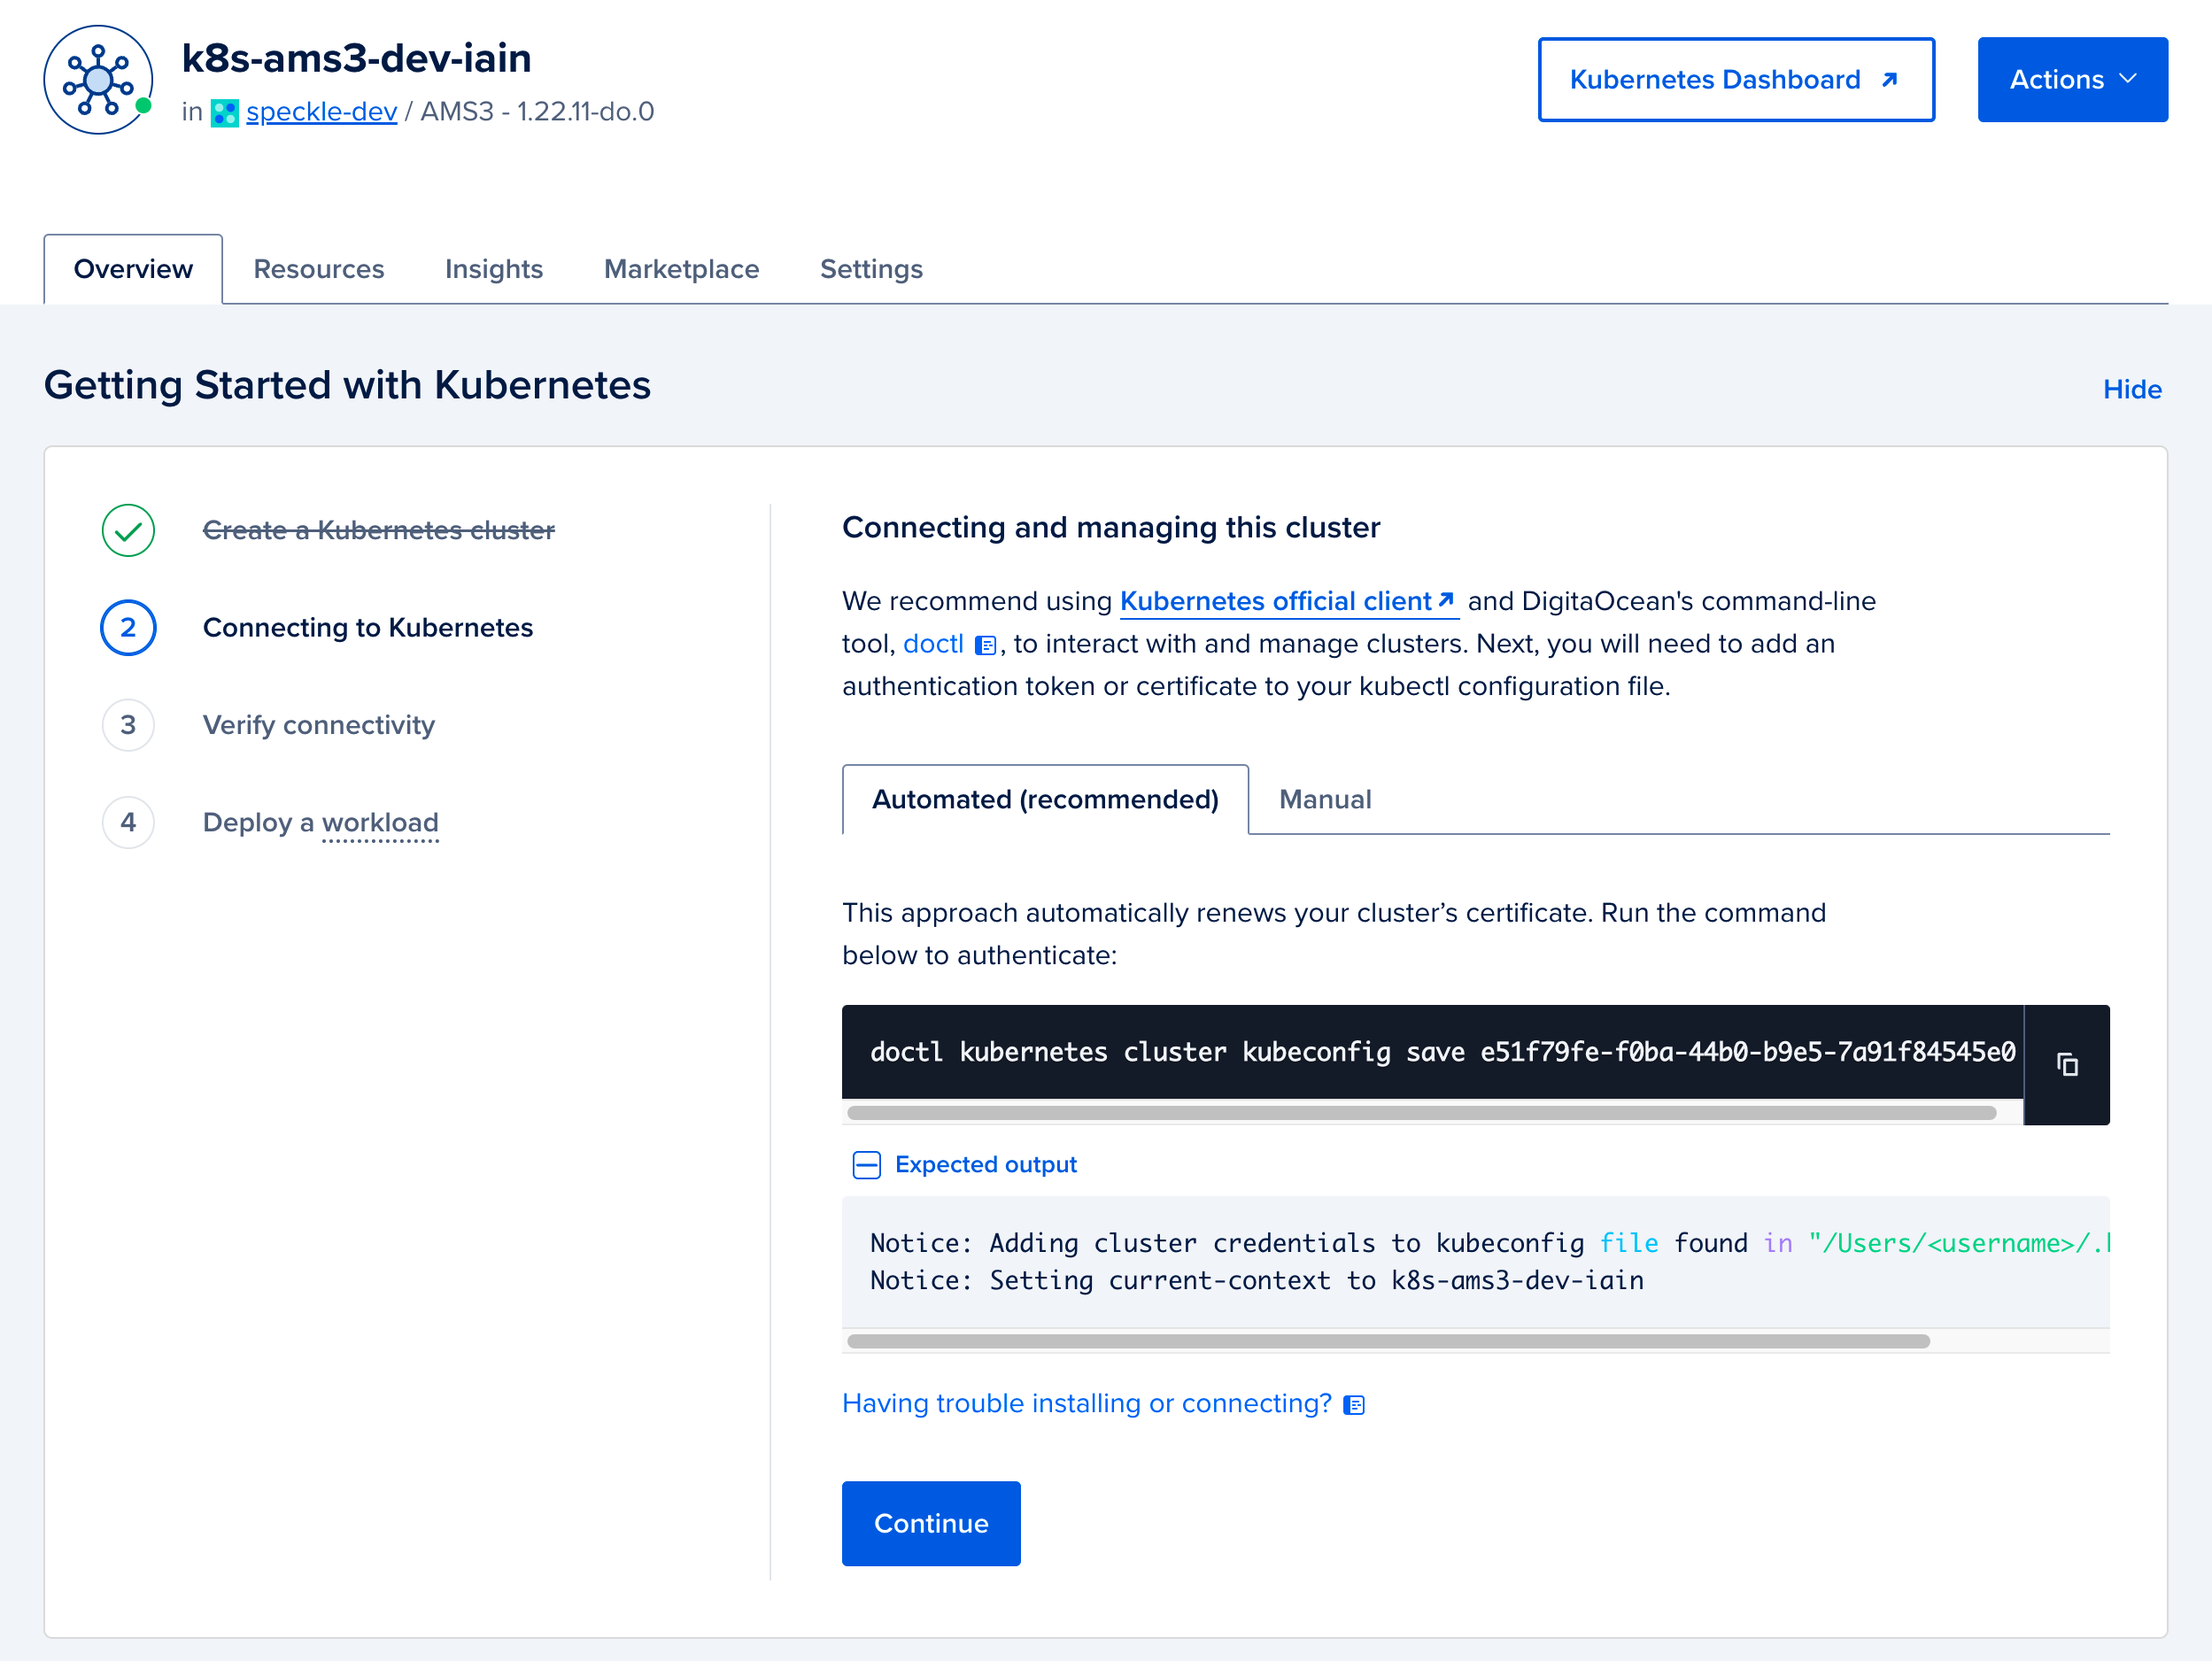This screenshot has width=2212, height=1661.
Task: Click the copy command icon
Action: coord(2066,1065)
